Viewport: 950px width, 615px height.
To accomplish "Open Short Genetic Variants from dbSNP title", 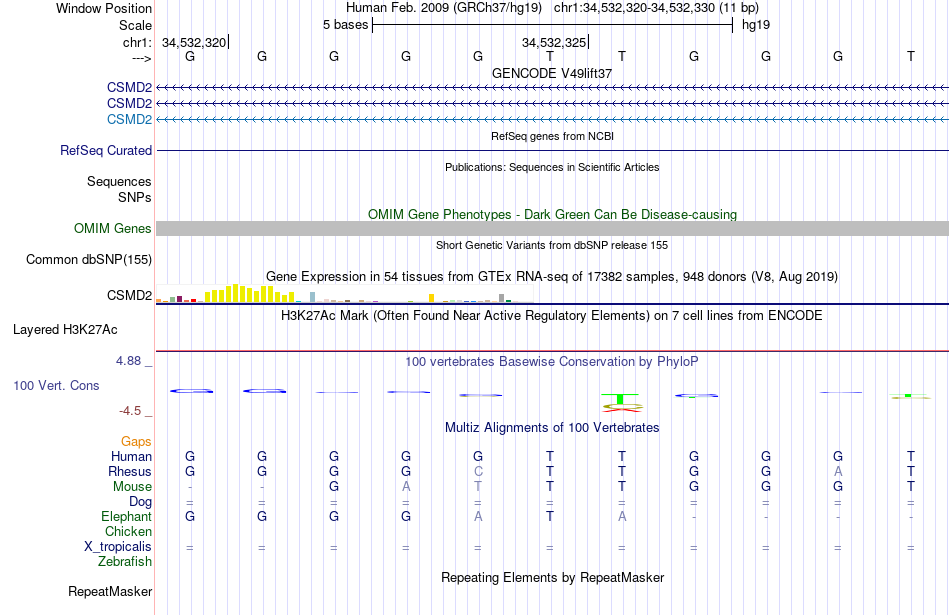I will (x=552, y=245).
